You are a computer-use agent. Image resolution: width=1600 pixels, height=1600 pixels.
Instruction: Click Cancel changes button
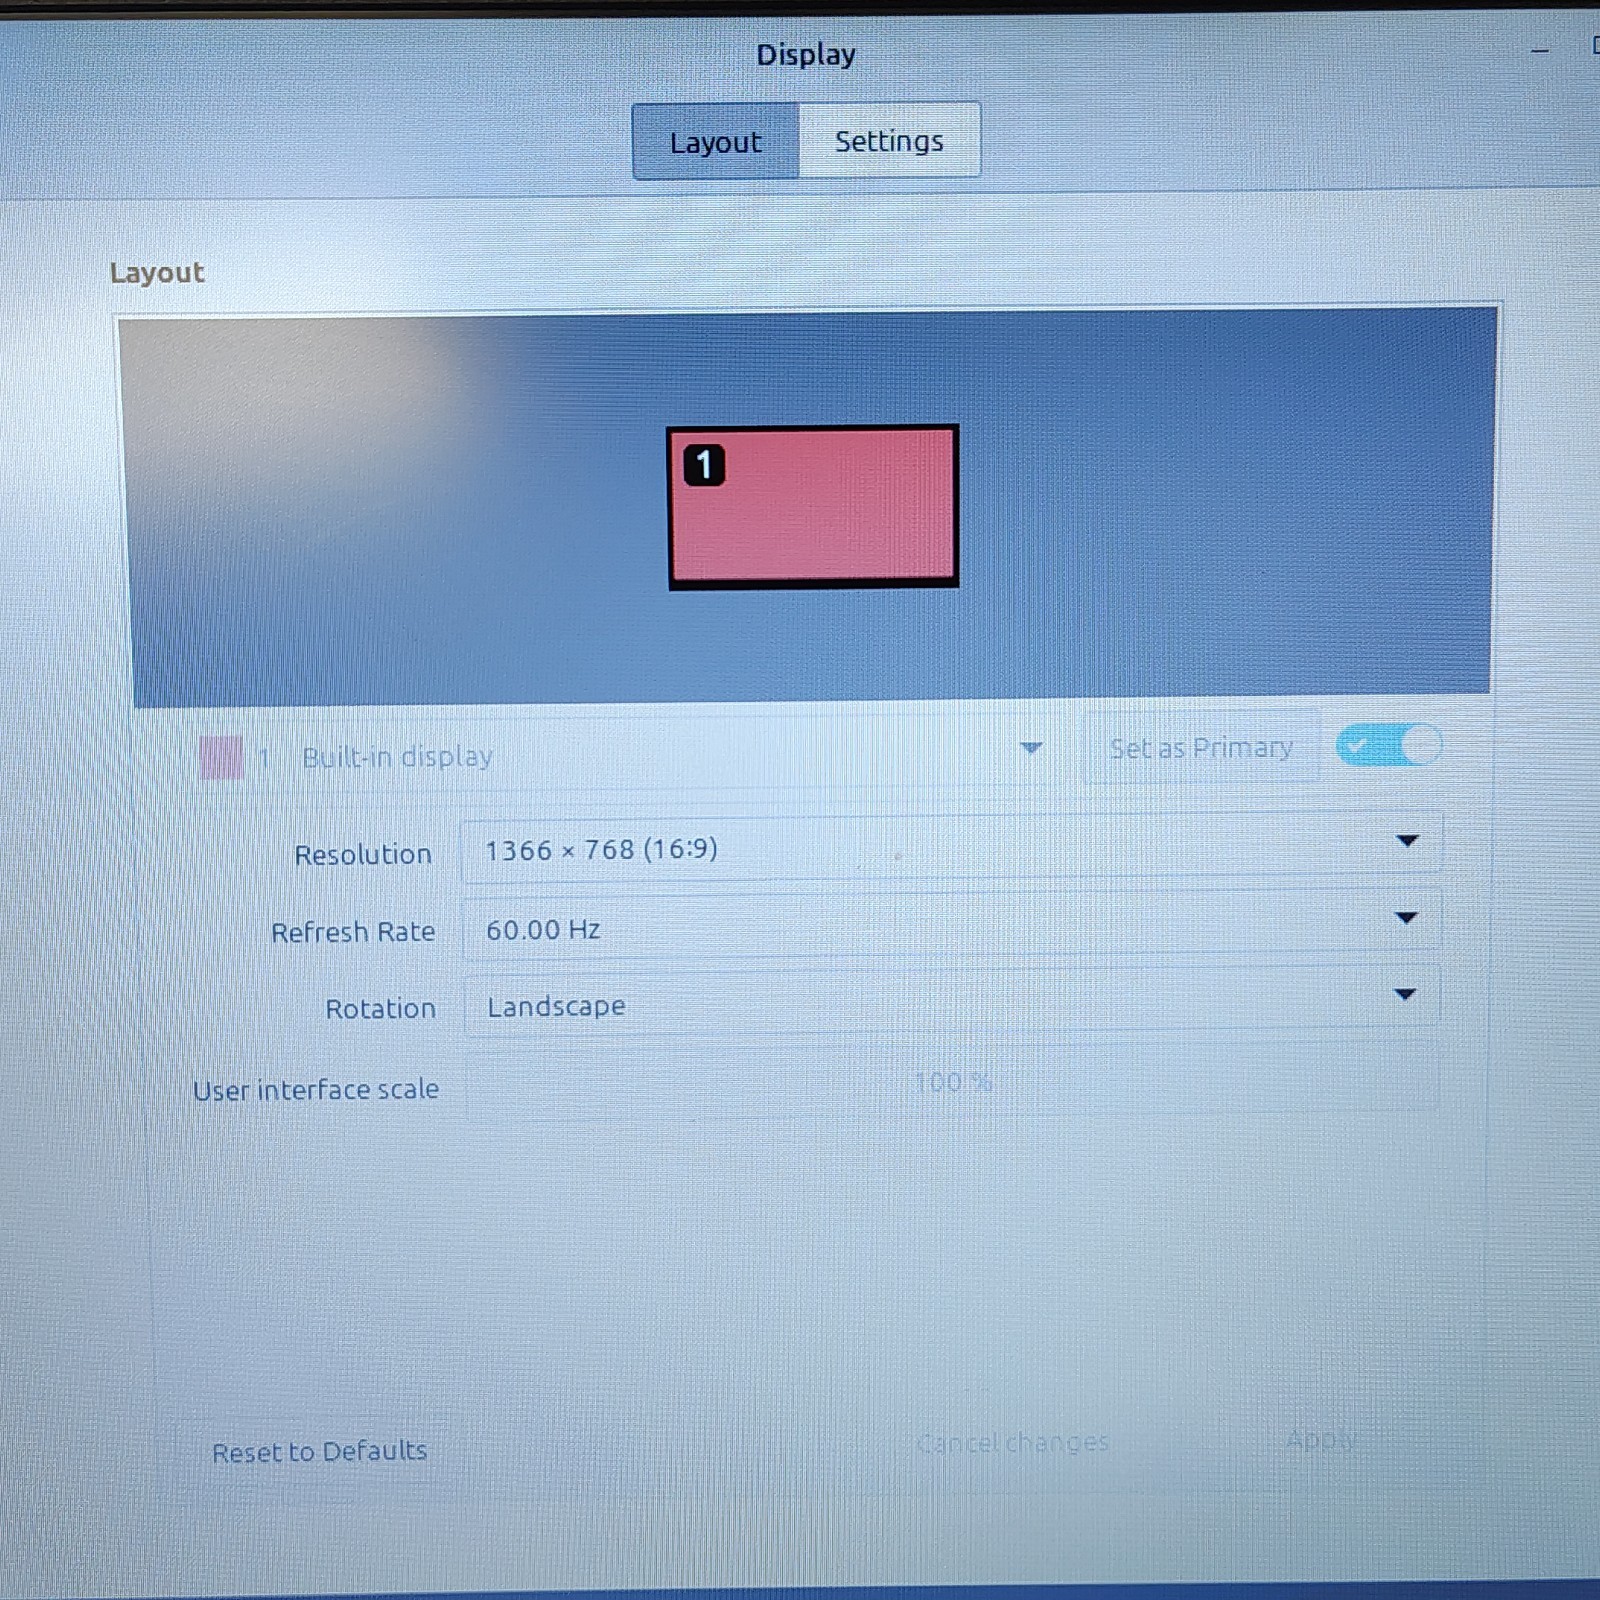[x=1012, y=1442]
